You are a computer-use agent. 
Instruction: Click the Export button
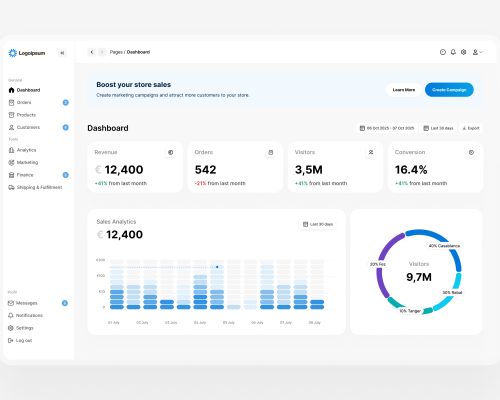[471, 128]
